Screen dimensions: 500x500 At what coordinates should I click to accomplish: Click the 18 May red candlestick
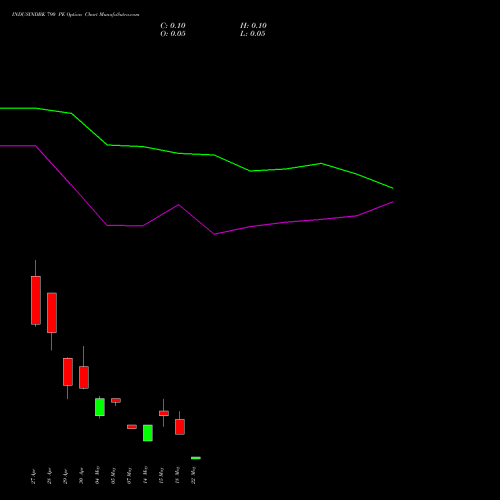point(180,427)
